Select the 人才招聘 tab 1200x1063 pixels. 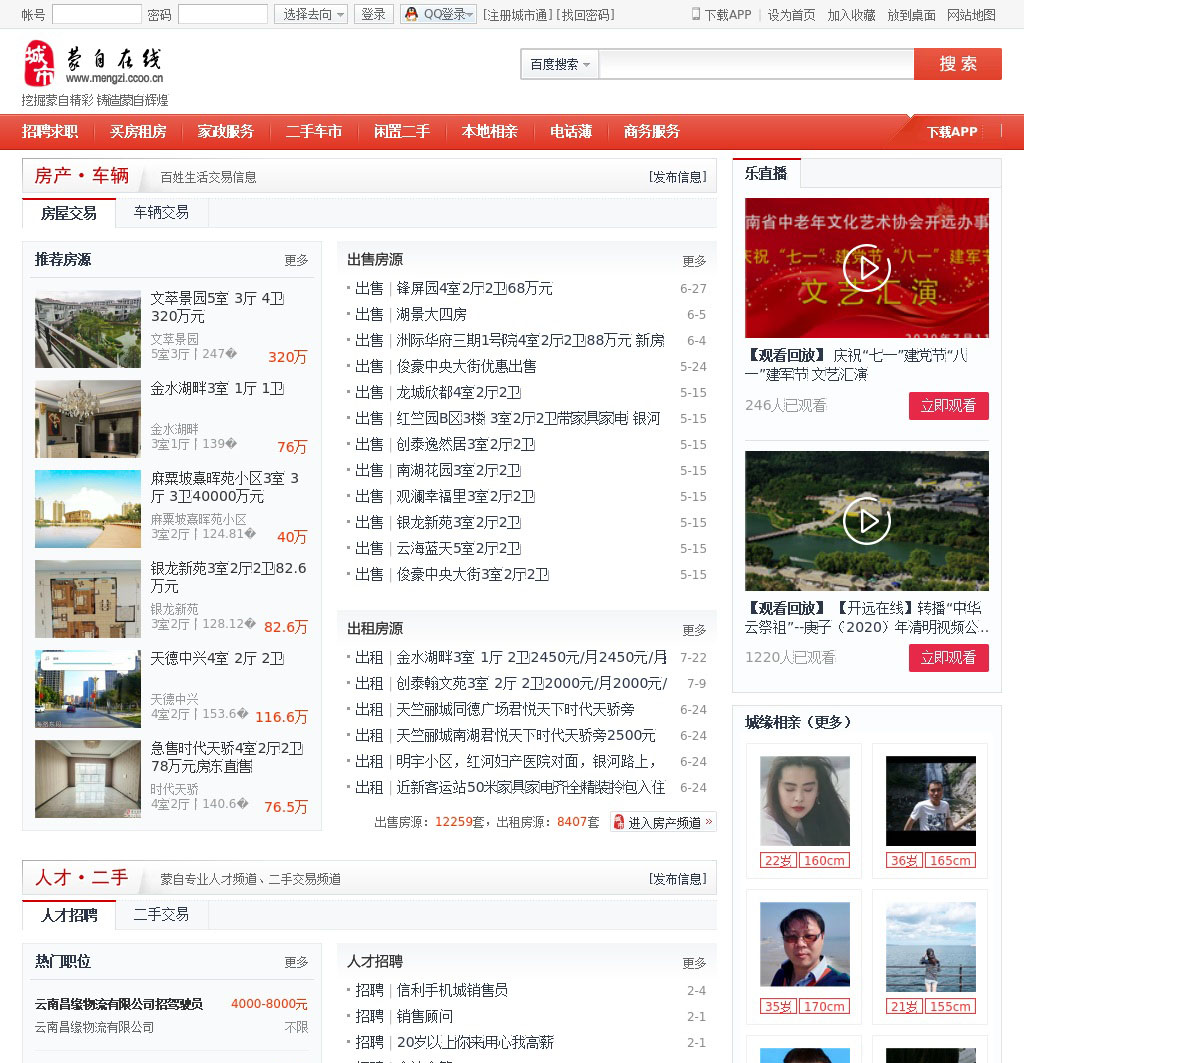pos(69,915)
